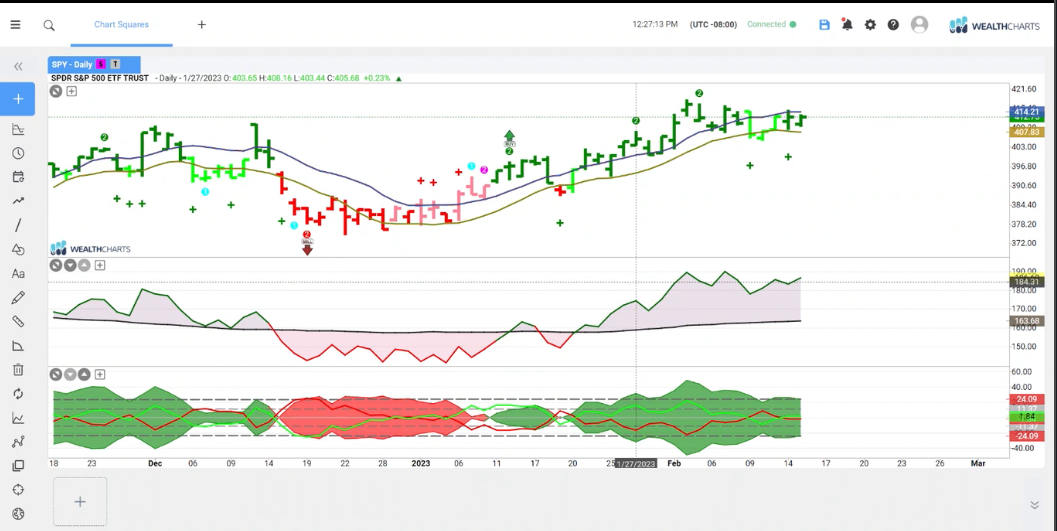Viewport: 1057px width, 531px height.
Task: Open the clock timeframe tool
Action: tap(18, 153)
